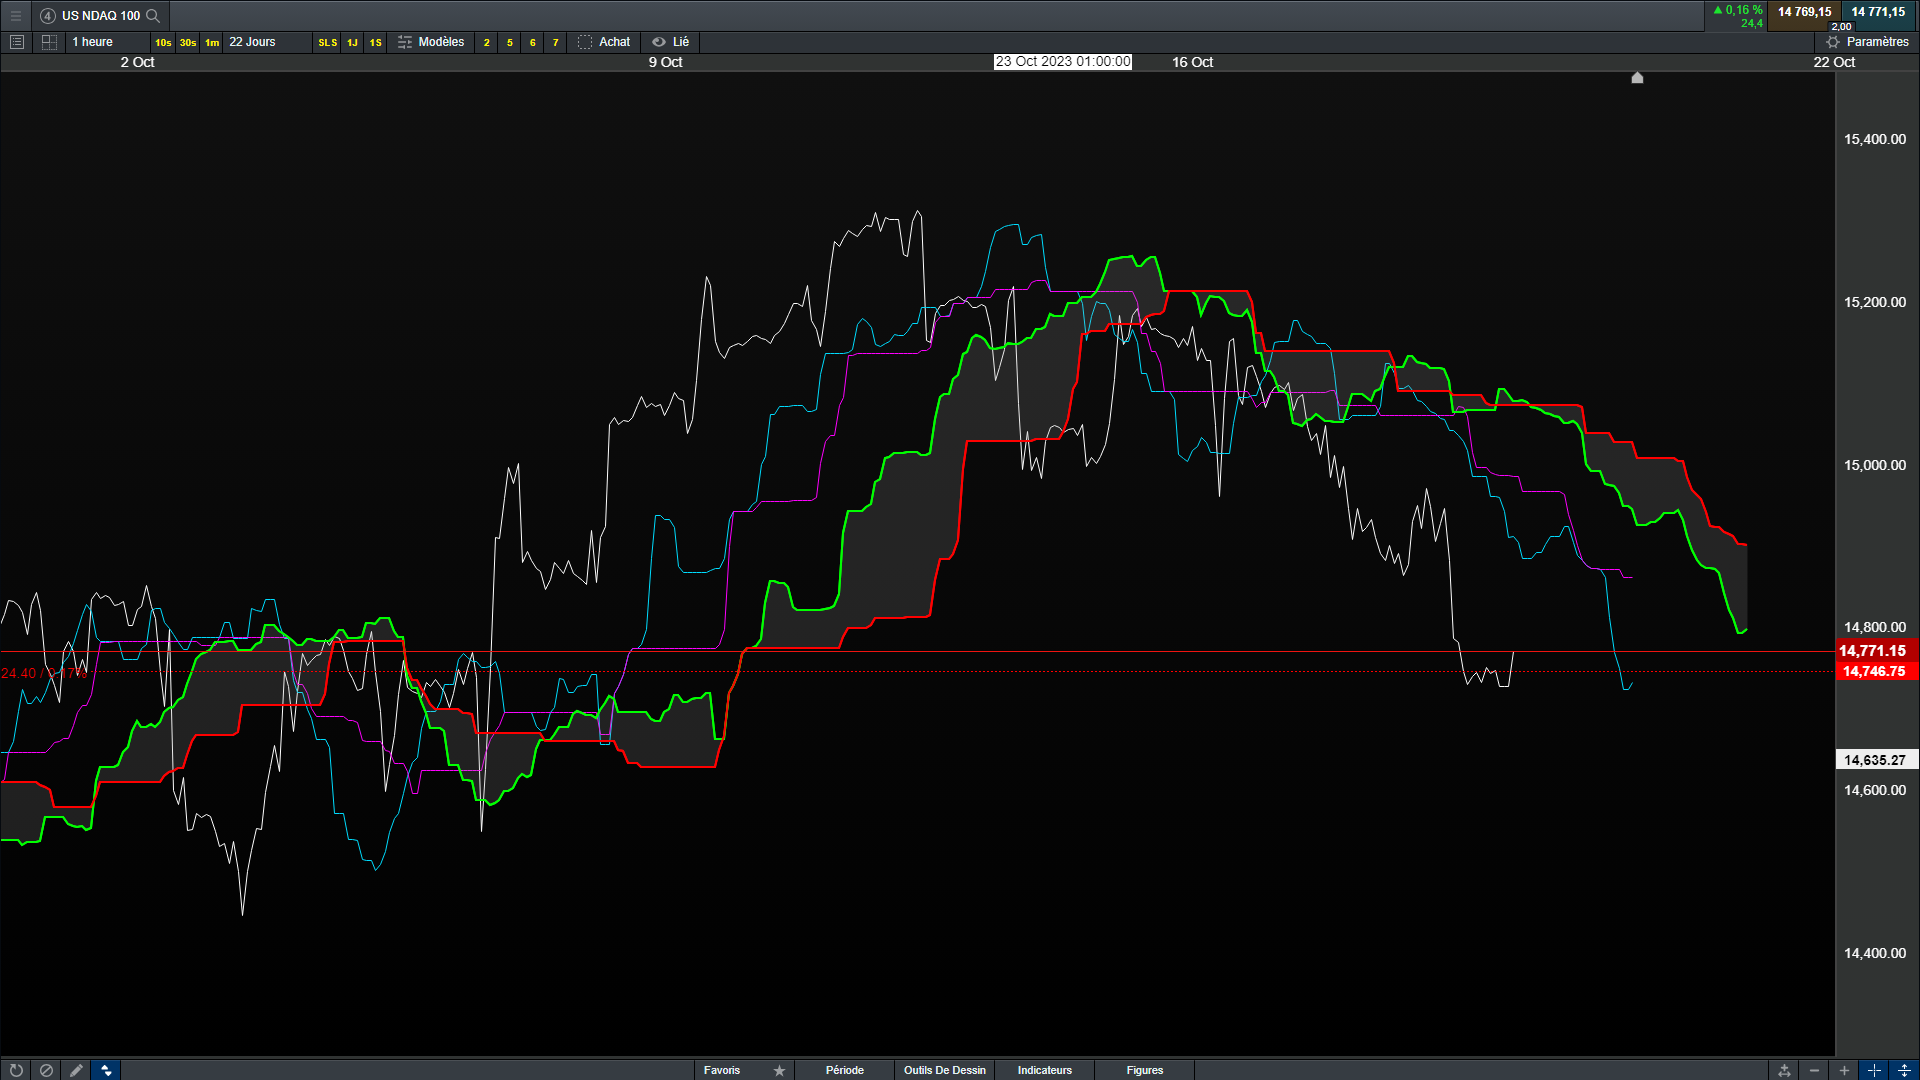Click the grid layout icon
This screenshot has width=1920, height=1080.
pyautogui.click(x=49, y=42)
